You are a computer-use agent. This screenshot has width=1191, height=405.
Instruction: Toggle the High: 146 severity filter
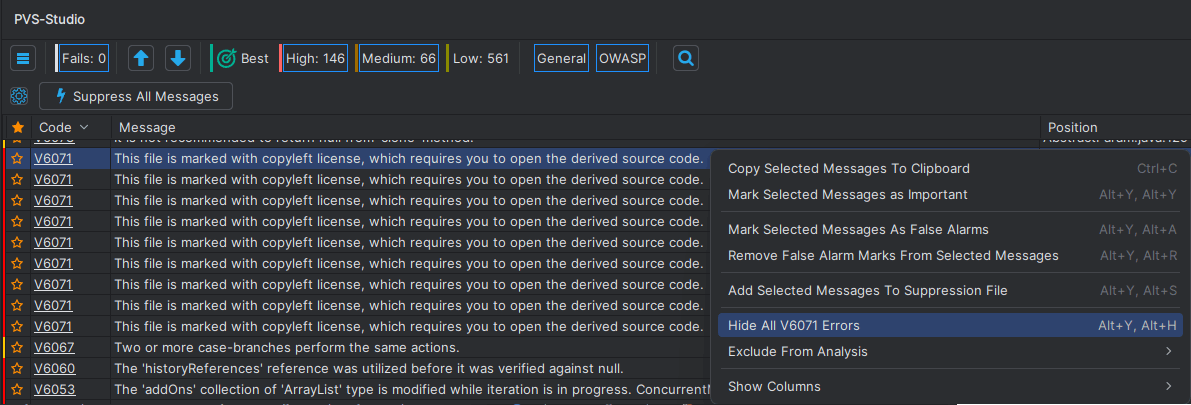pos(314,59)
